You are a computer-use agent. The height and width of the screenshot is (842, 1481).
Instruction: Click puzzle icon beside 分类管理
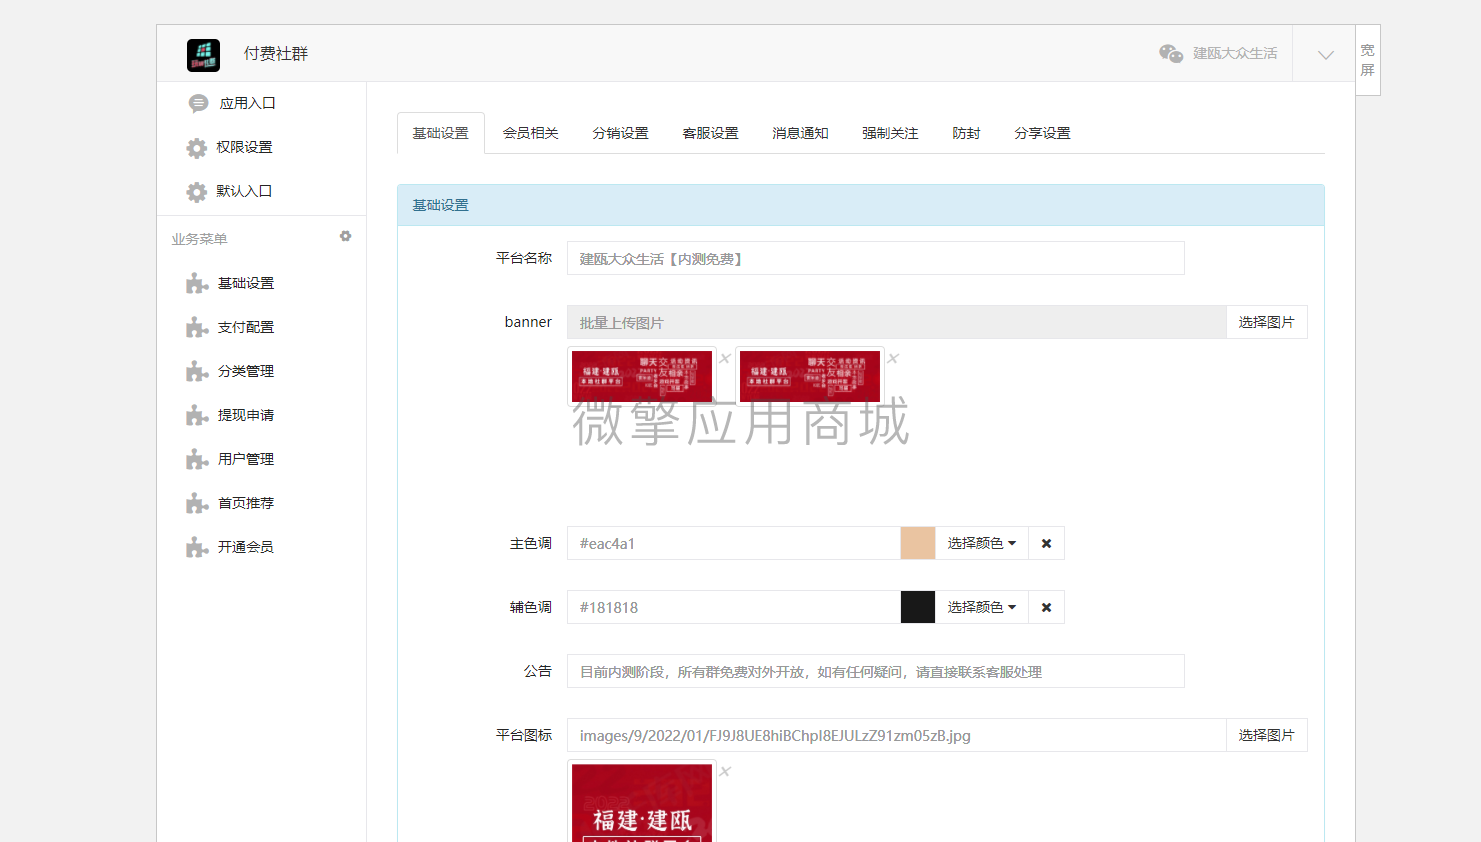click(197, 372)
